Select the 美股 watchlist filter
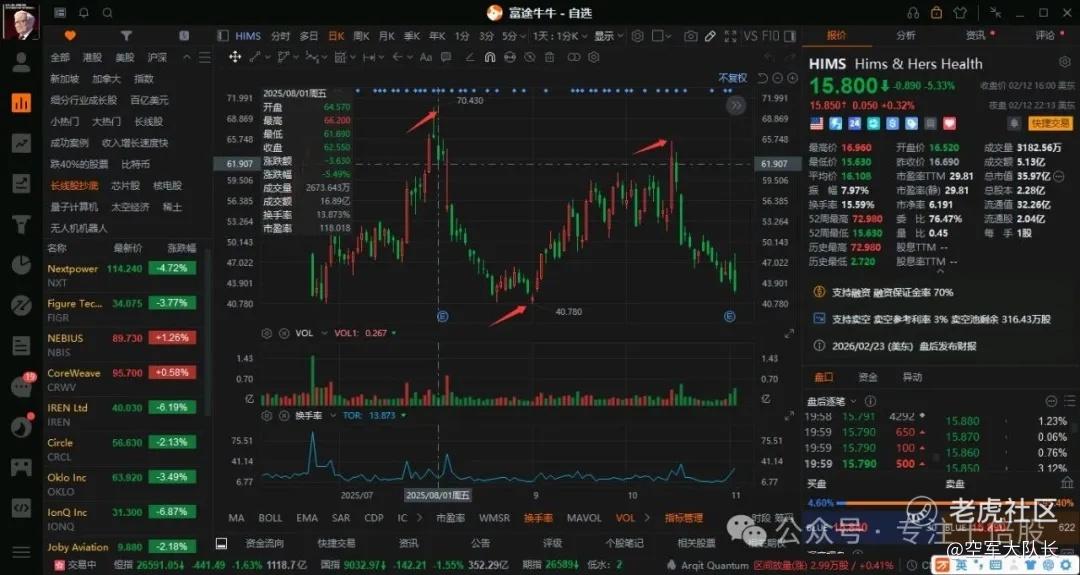Image resolution: width=1080 pixels, height=575 pixels. 125,58
